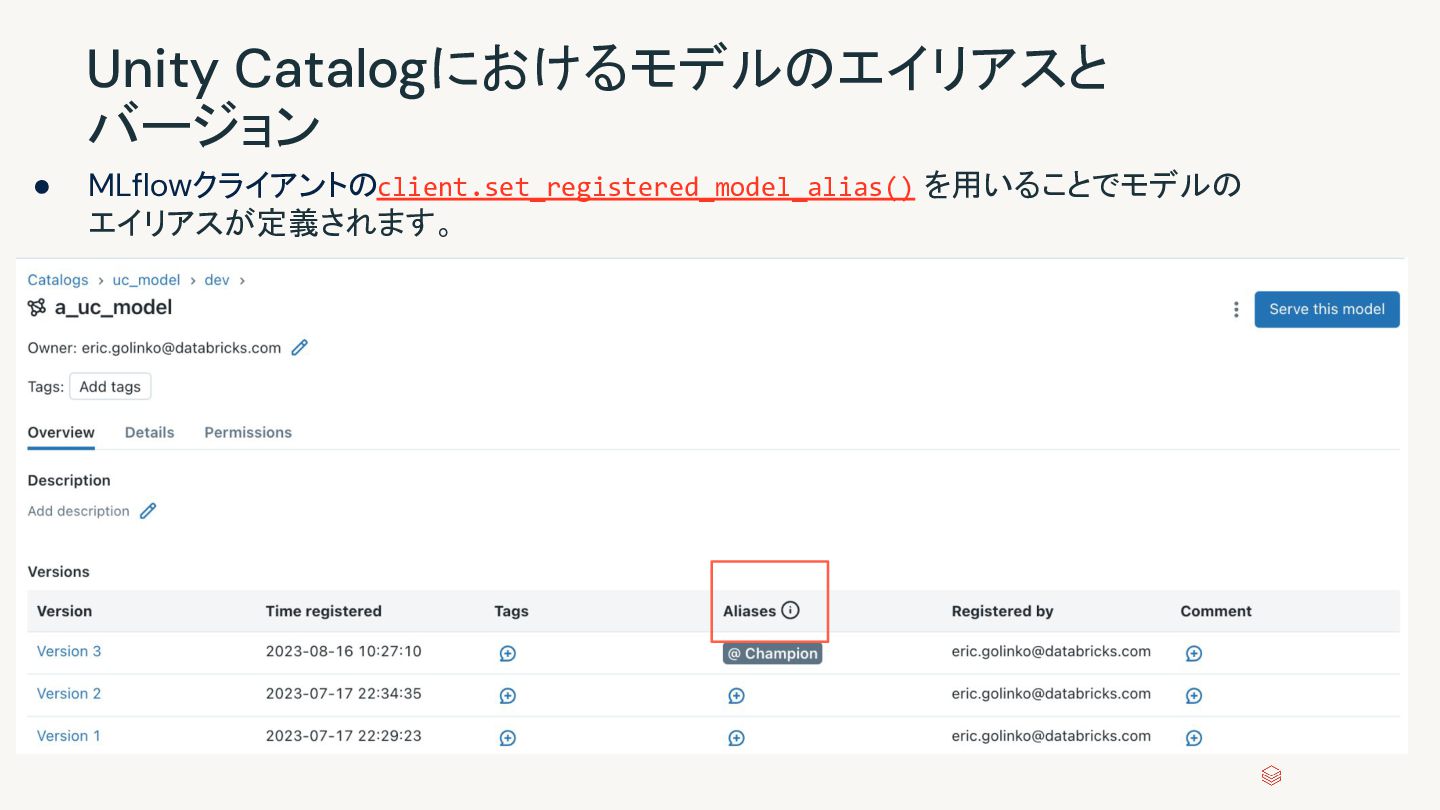Screen dimensions: 1440x810
Task: Click the Serve this model button
Action: click(1327, 309)
